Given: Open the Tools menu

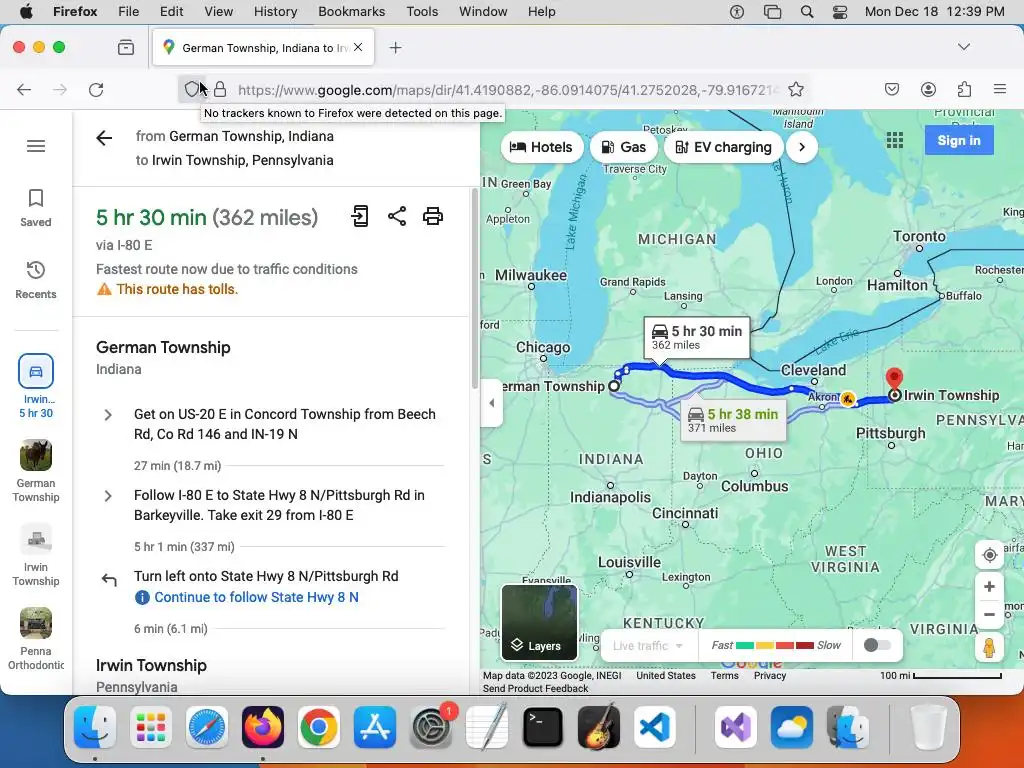Looking at the screenshot, I should point(422,12).
